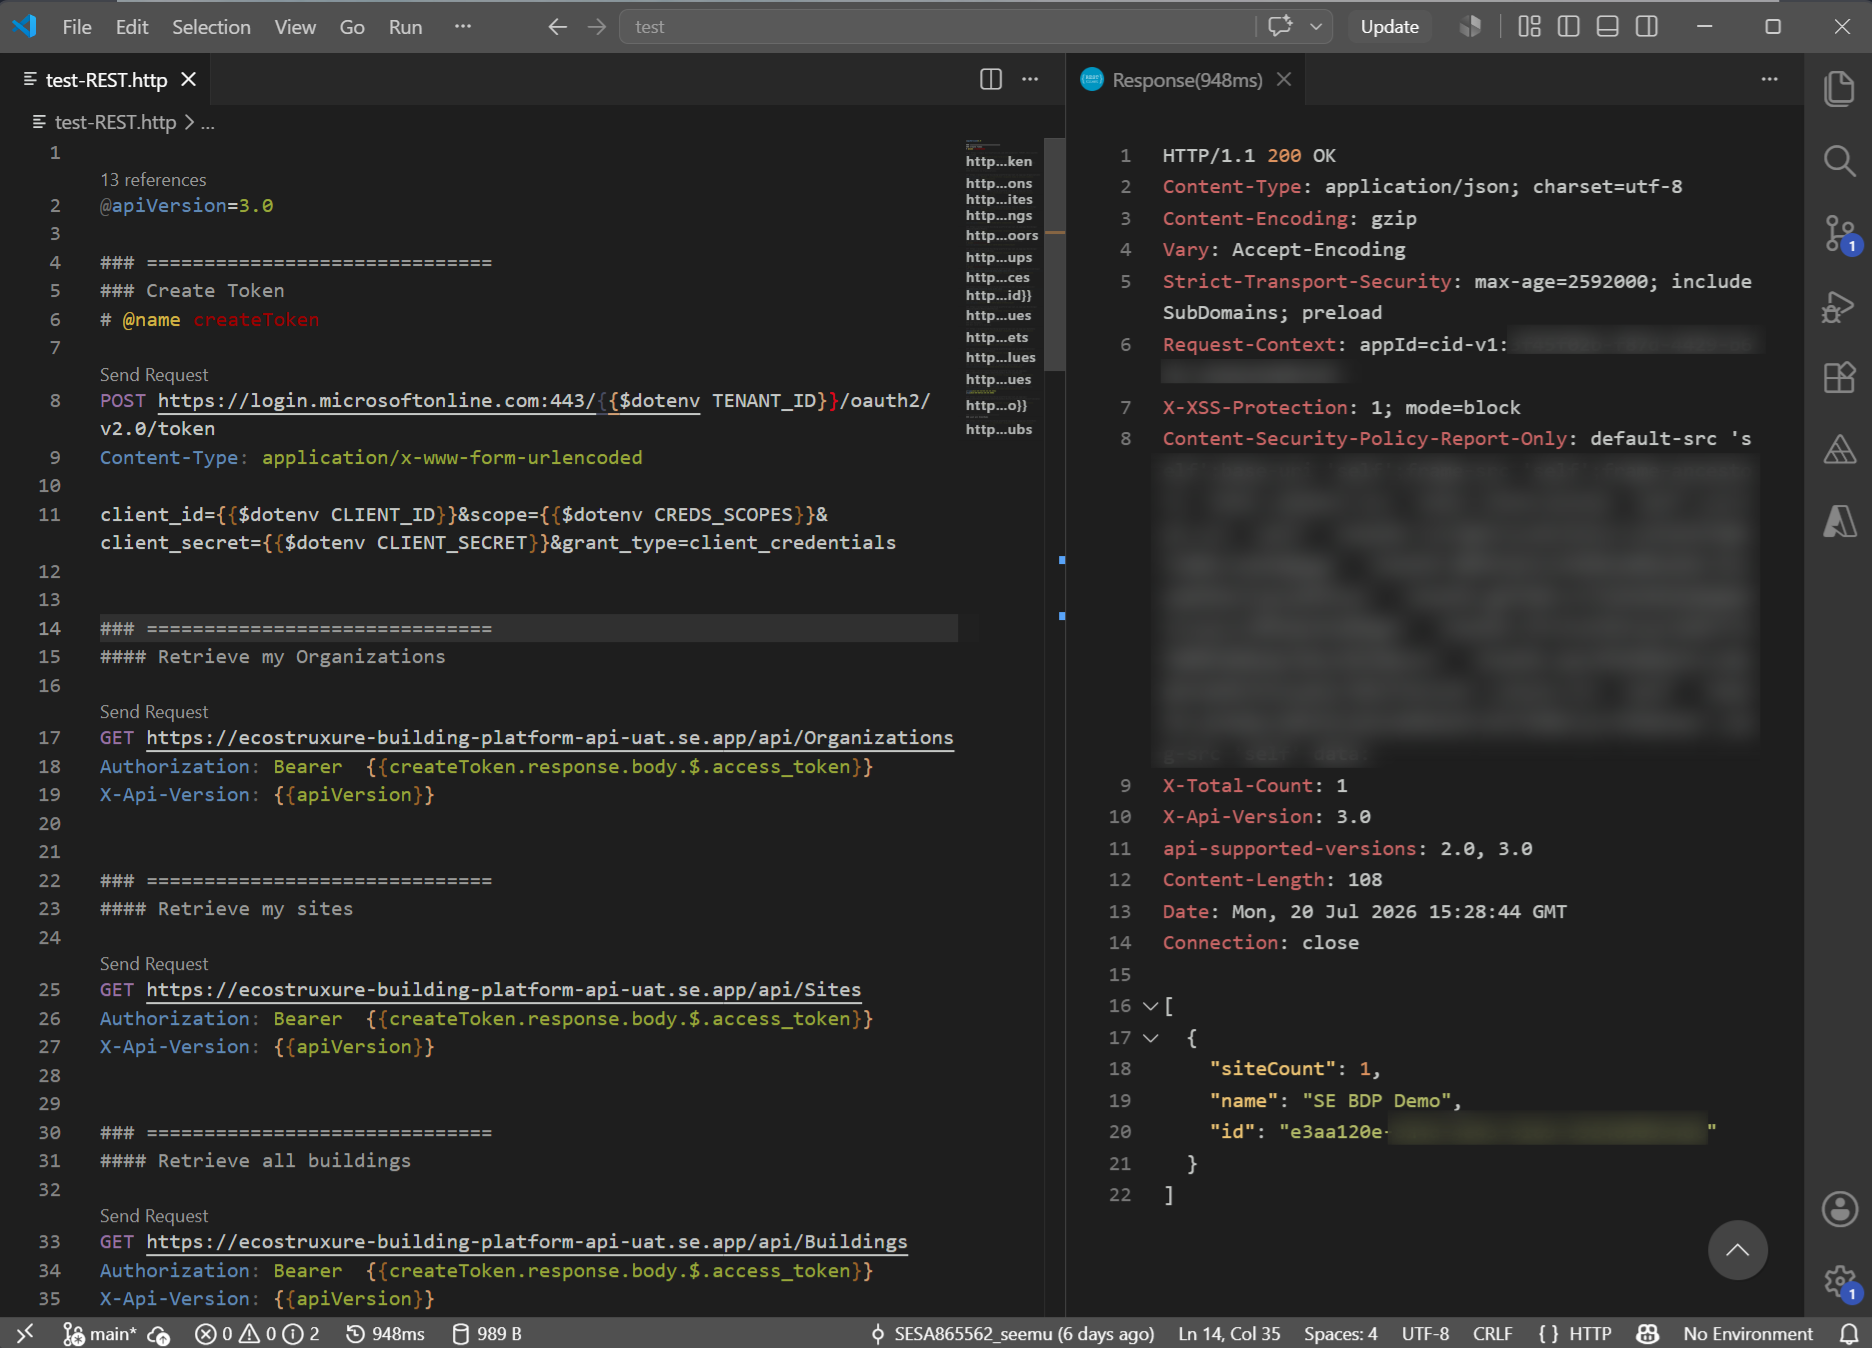
Task: Close the test-REST.http tab
Action: click(x=189, y=80)
